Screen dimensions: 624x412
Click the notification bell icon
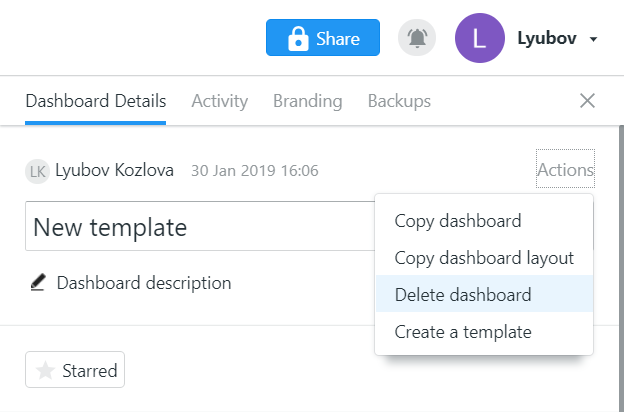pyautogui.click(x=417, y=38)
